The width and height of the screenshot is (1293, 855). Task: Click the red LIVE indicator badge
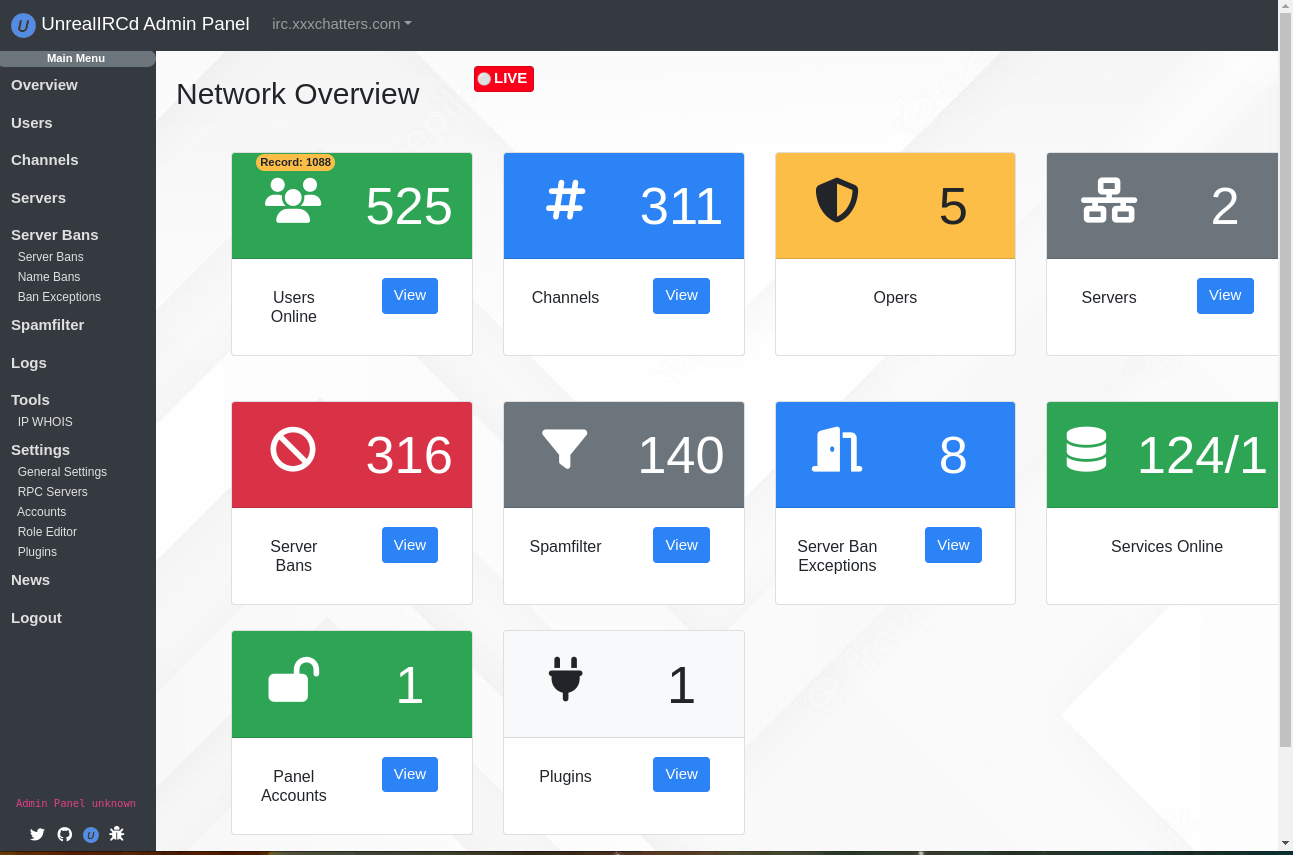[504, 78]
